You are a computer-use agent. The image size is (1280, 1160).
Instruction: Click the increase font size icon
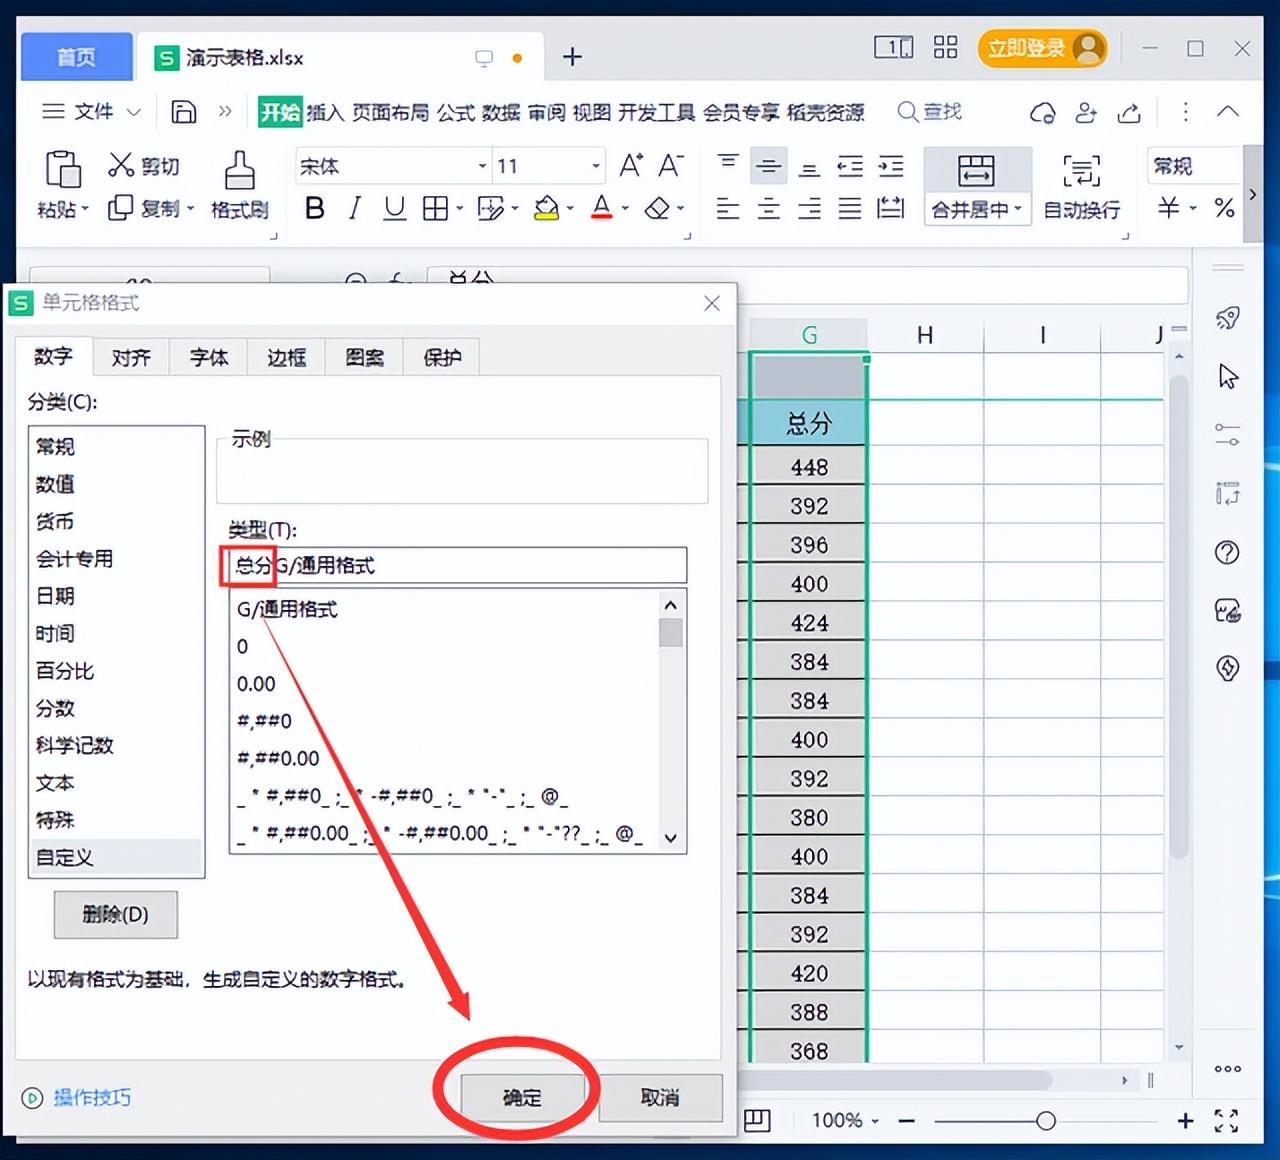630,166
